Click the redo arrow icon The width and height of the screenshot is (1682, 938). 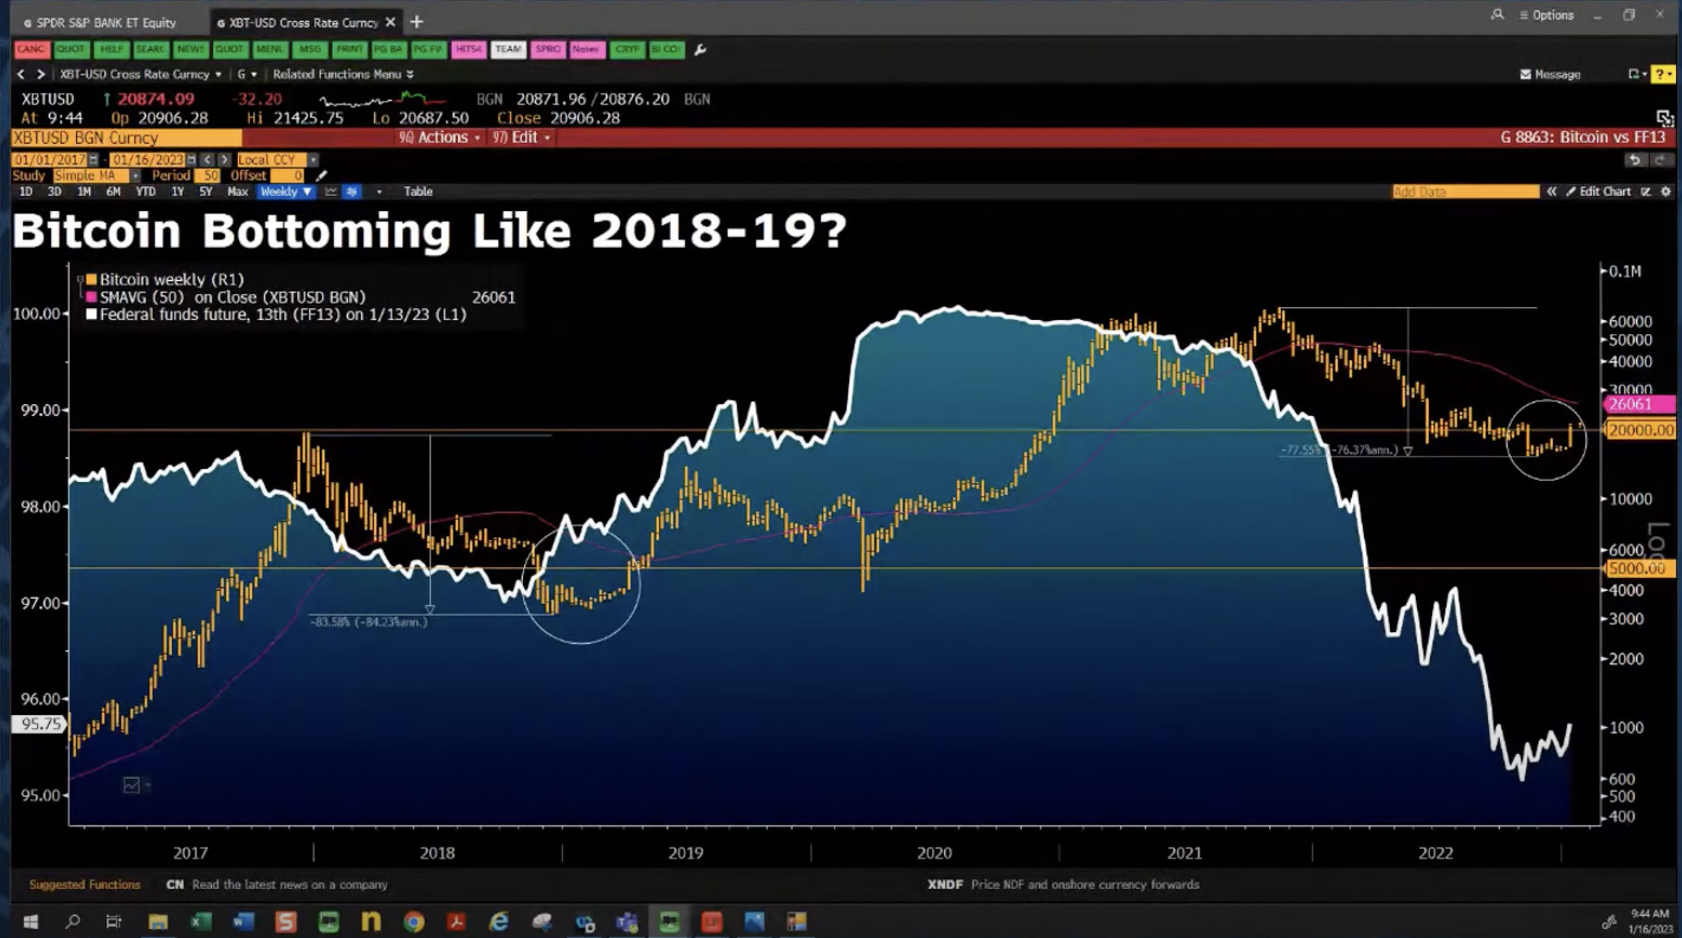1660,160
